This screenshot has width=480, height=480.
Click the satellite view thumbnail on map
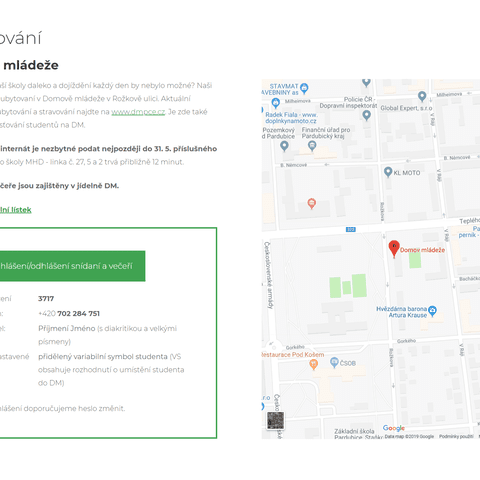[x=276, y=421]
